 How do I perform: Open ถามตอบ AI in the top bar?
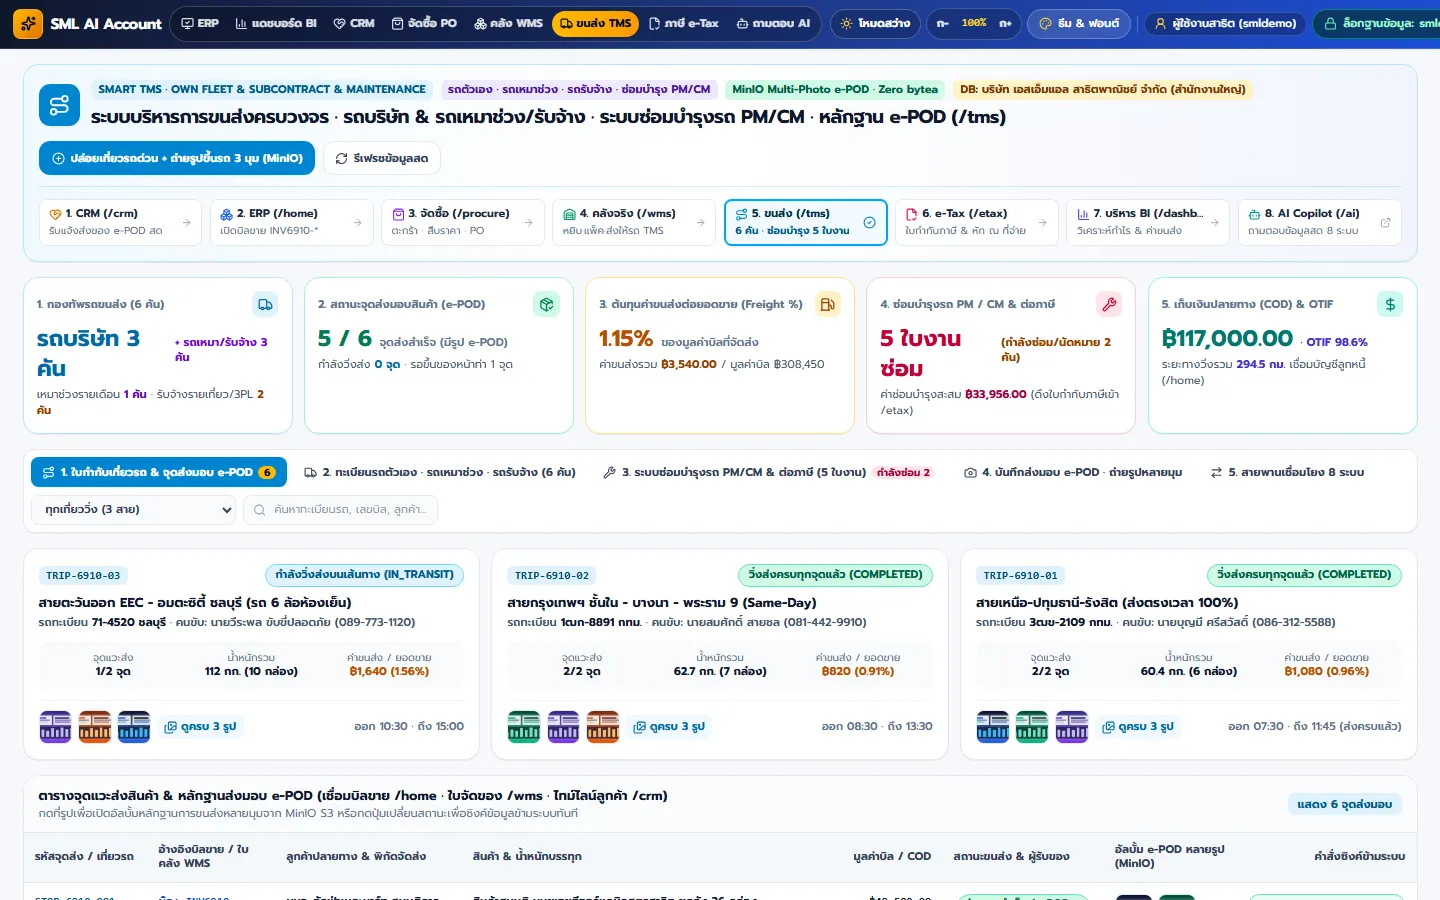[773, 23]
